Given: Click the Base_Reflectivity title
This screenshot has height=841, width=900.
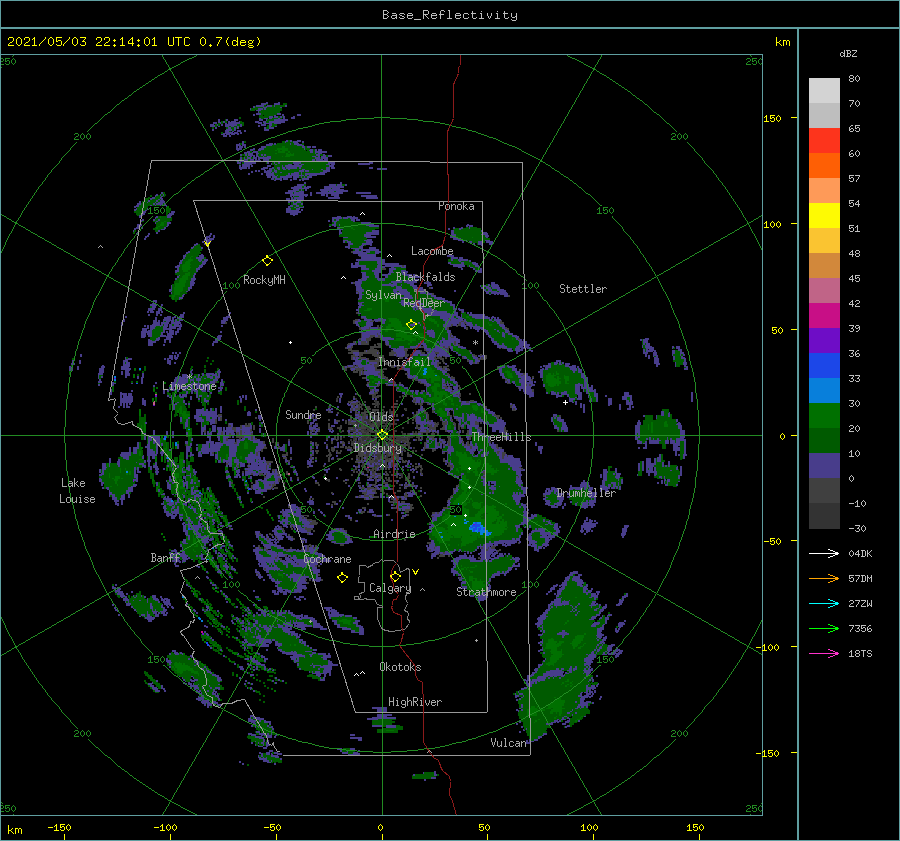Looking at the screenshot, I should click(x=450, y=15).
